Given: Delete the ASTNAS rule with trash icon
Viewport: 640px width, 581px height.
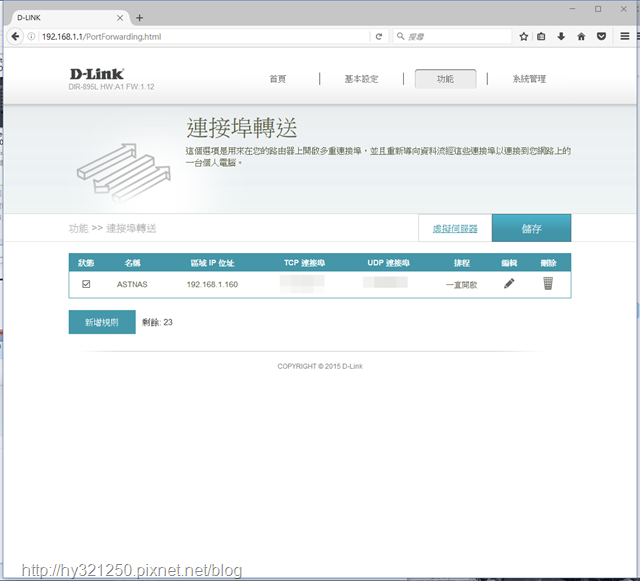Looking at the screenshot, I should [x=548, y=283].
